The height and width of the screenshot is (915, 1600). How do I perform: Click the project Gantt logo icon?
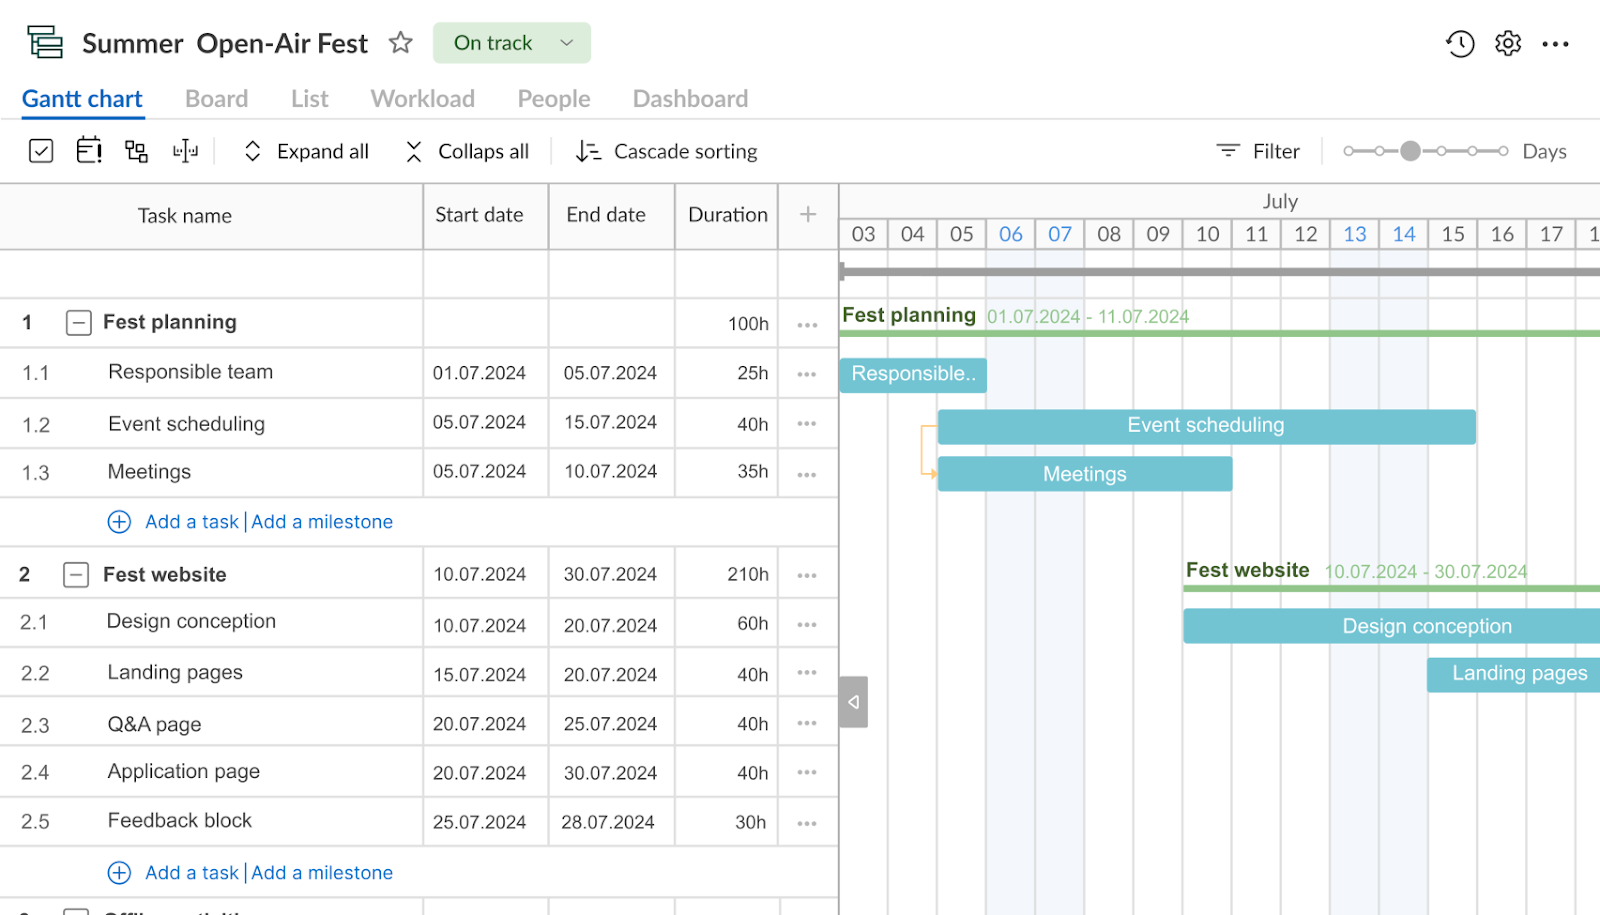click(x=45, y=43)
